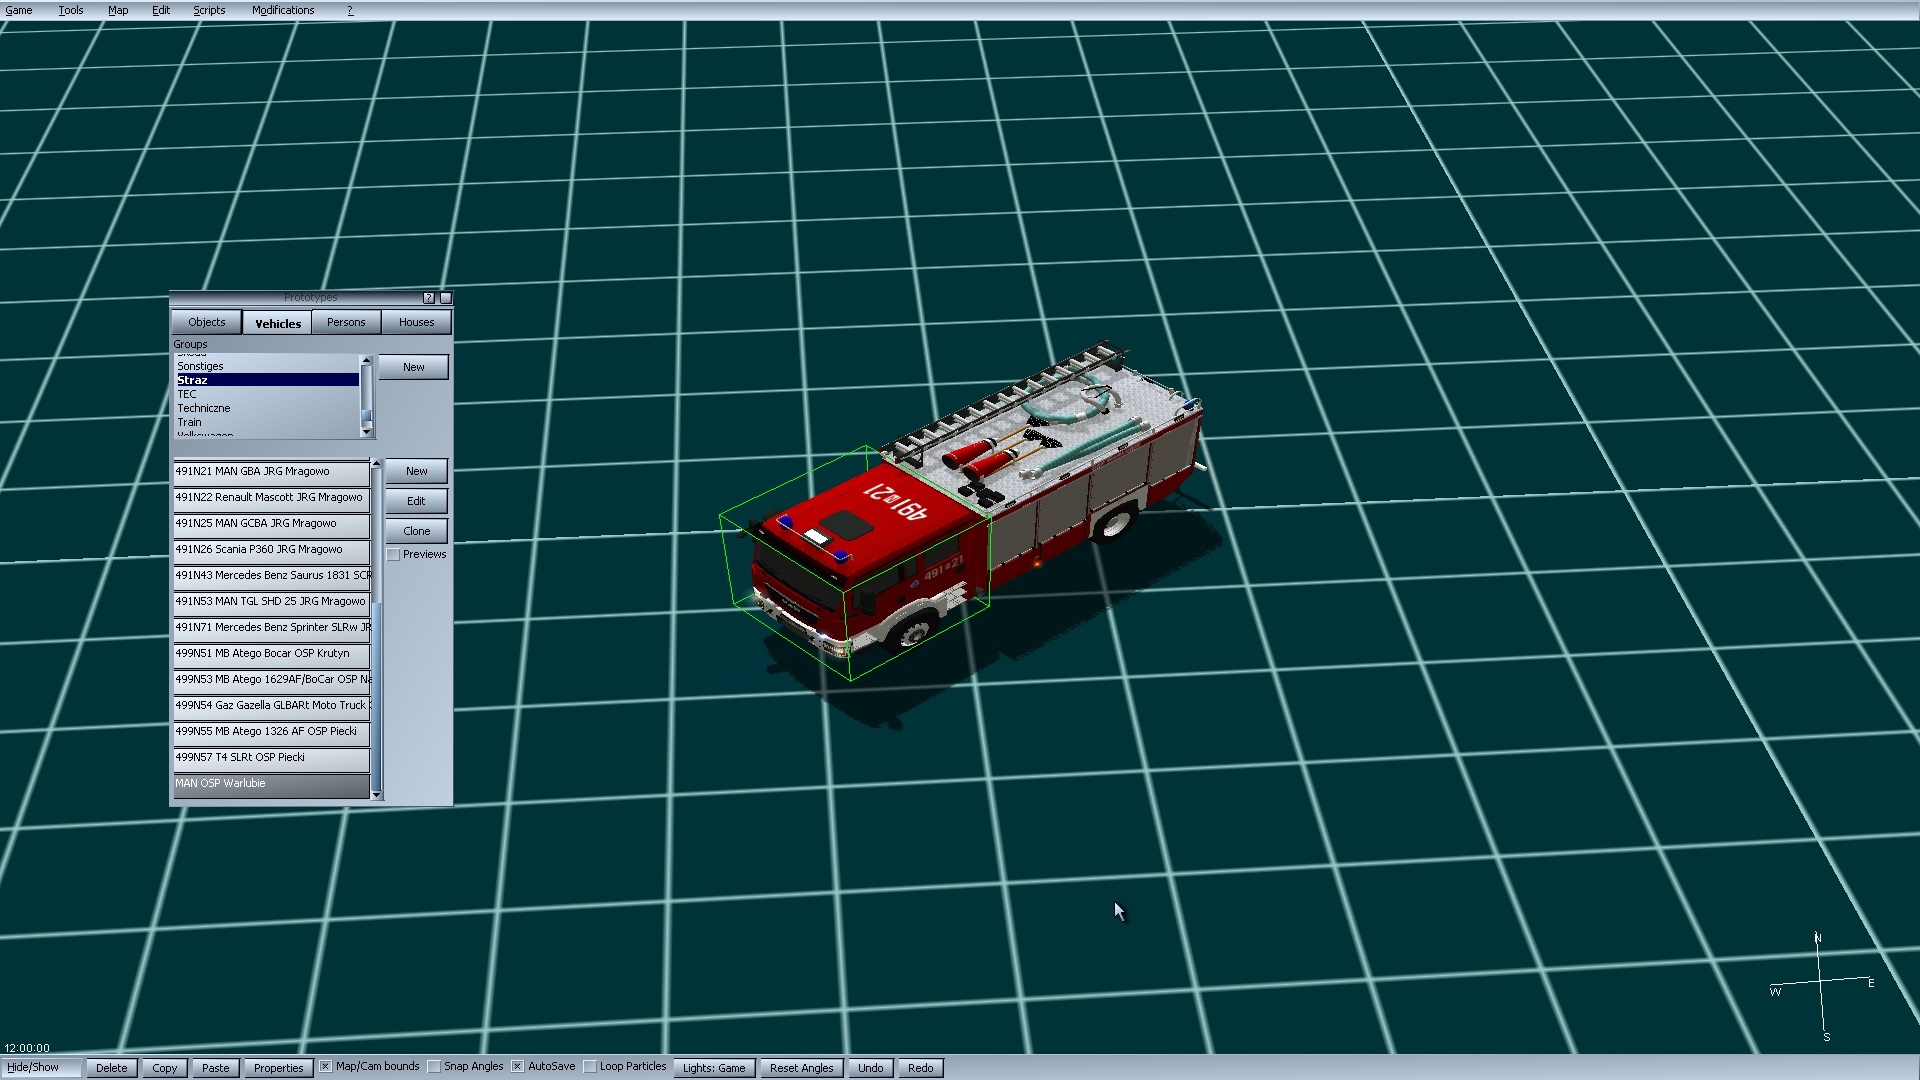Click the Edit prototype button
Screen dimensions: 1920x1080
pos(417,501)
